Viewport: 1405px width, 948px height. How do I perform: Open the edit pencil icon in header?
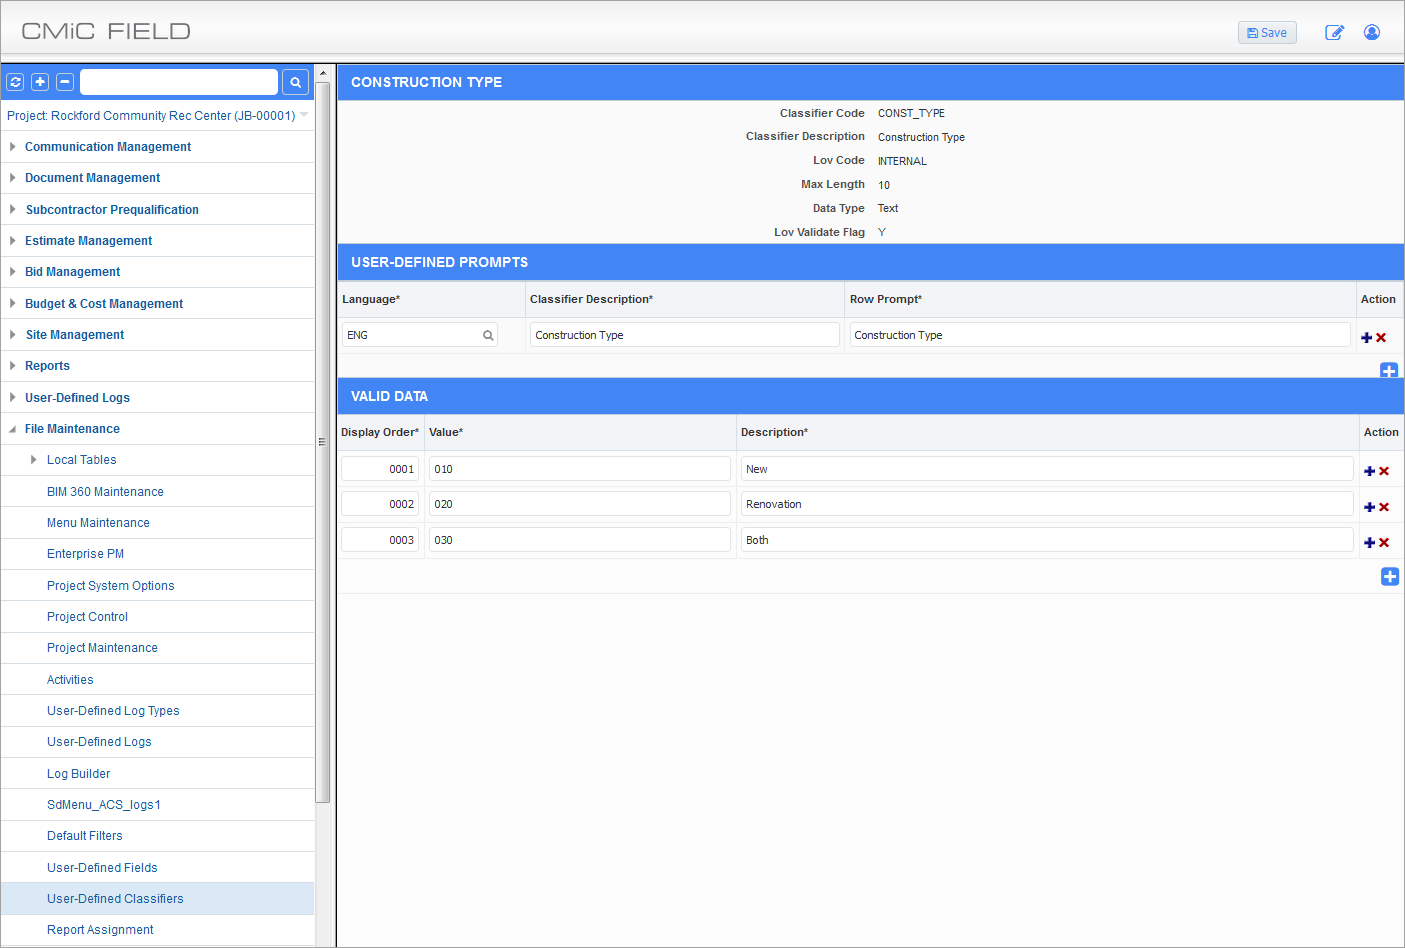tap(1334, 33)
